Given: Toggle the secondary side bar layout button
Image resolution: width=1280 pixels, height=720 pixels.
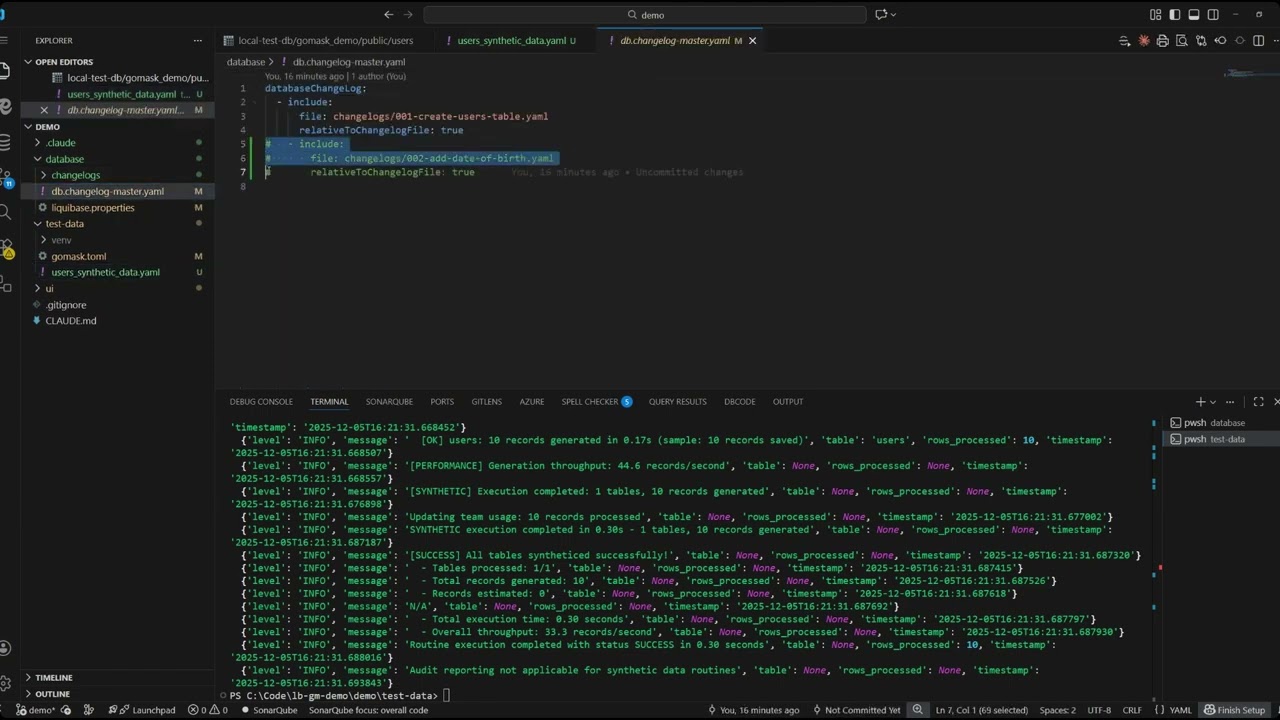Looking at the screenshot, I should pyautogui.click(x=1213, y=15).
